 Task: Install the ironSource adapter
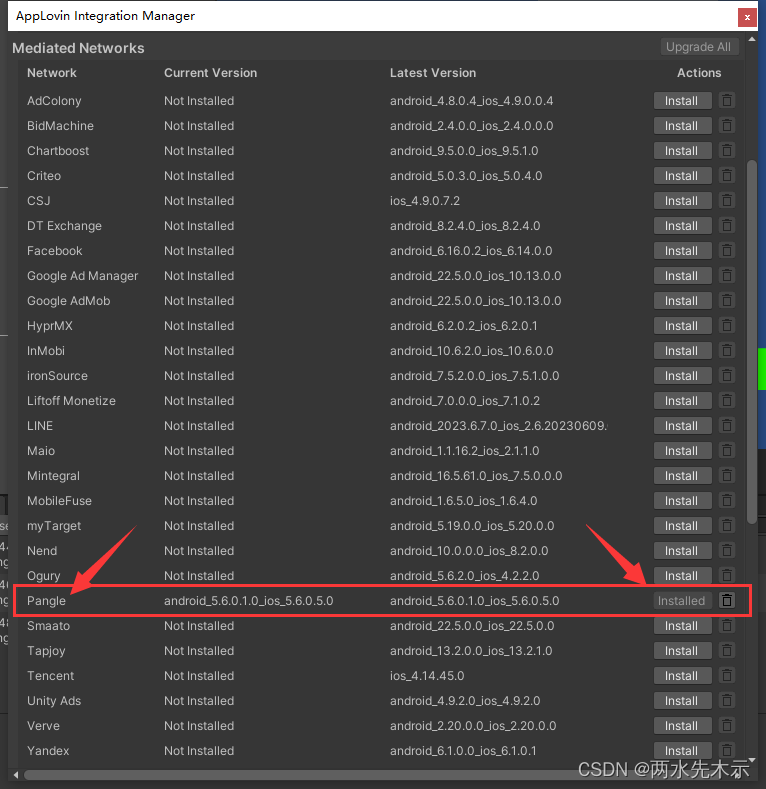click(682, 375)
